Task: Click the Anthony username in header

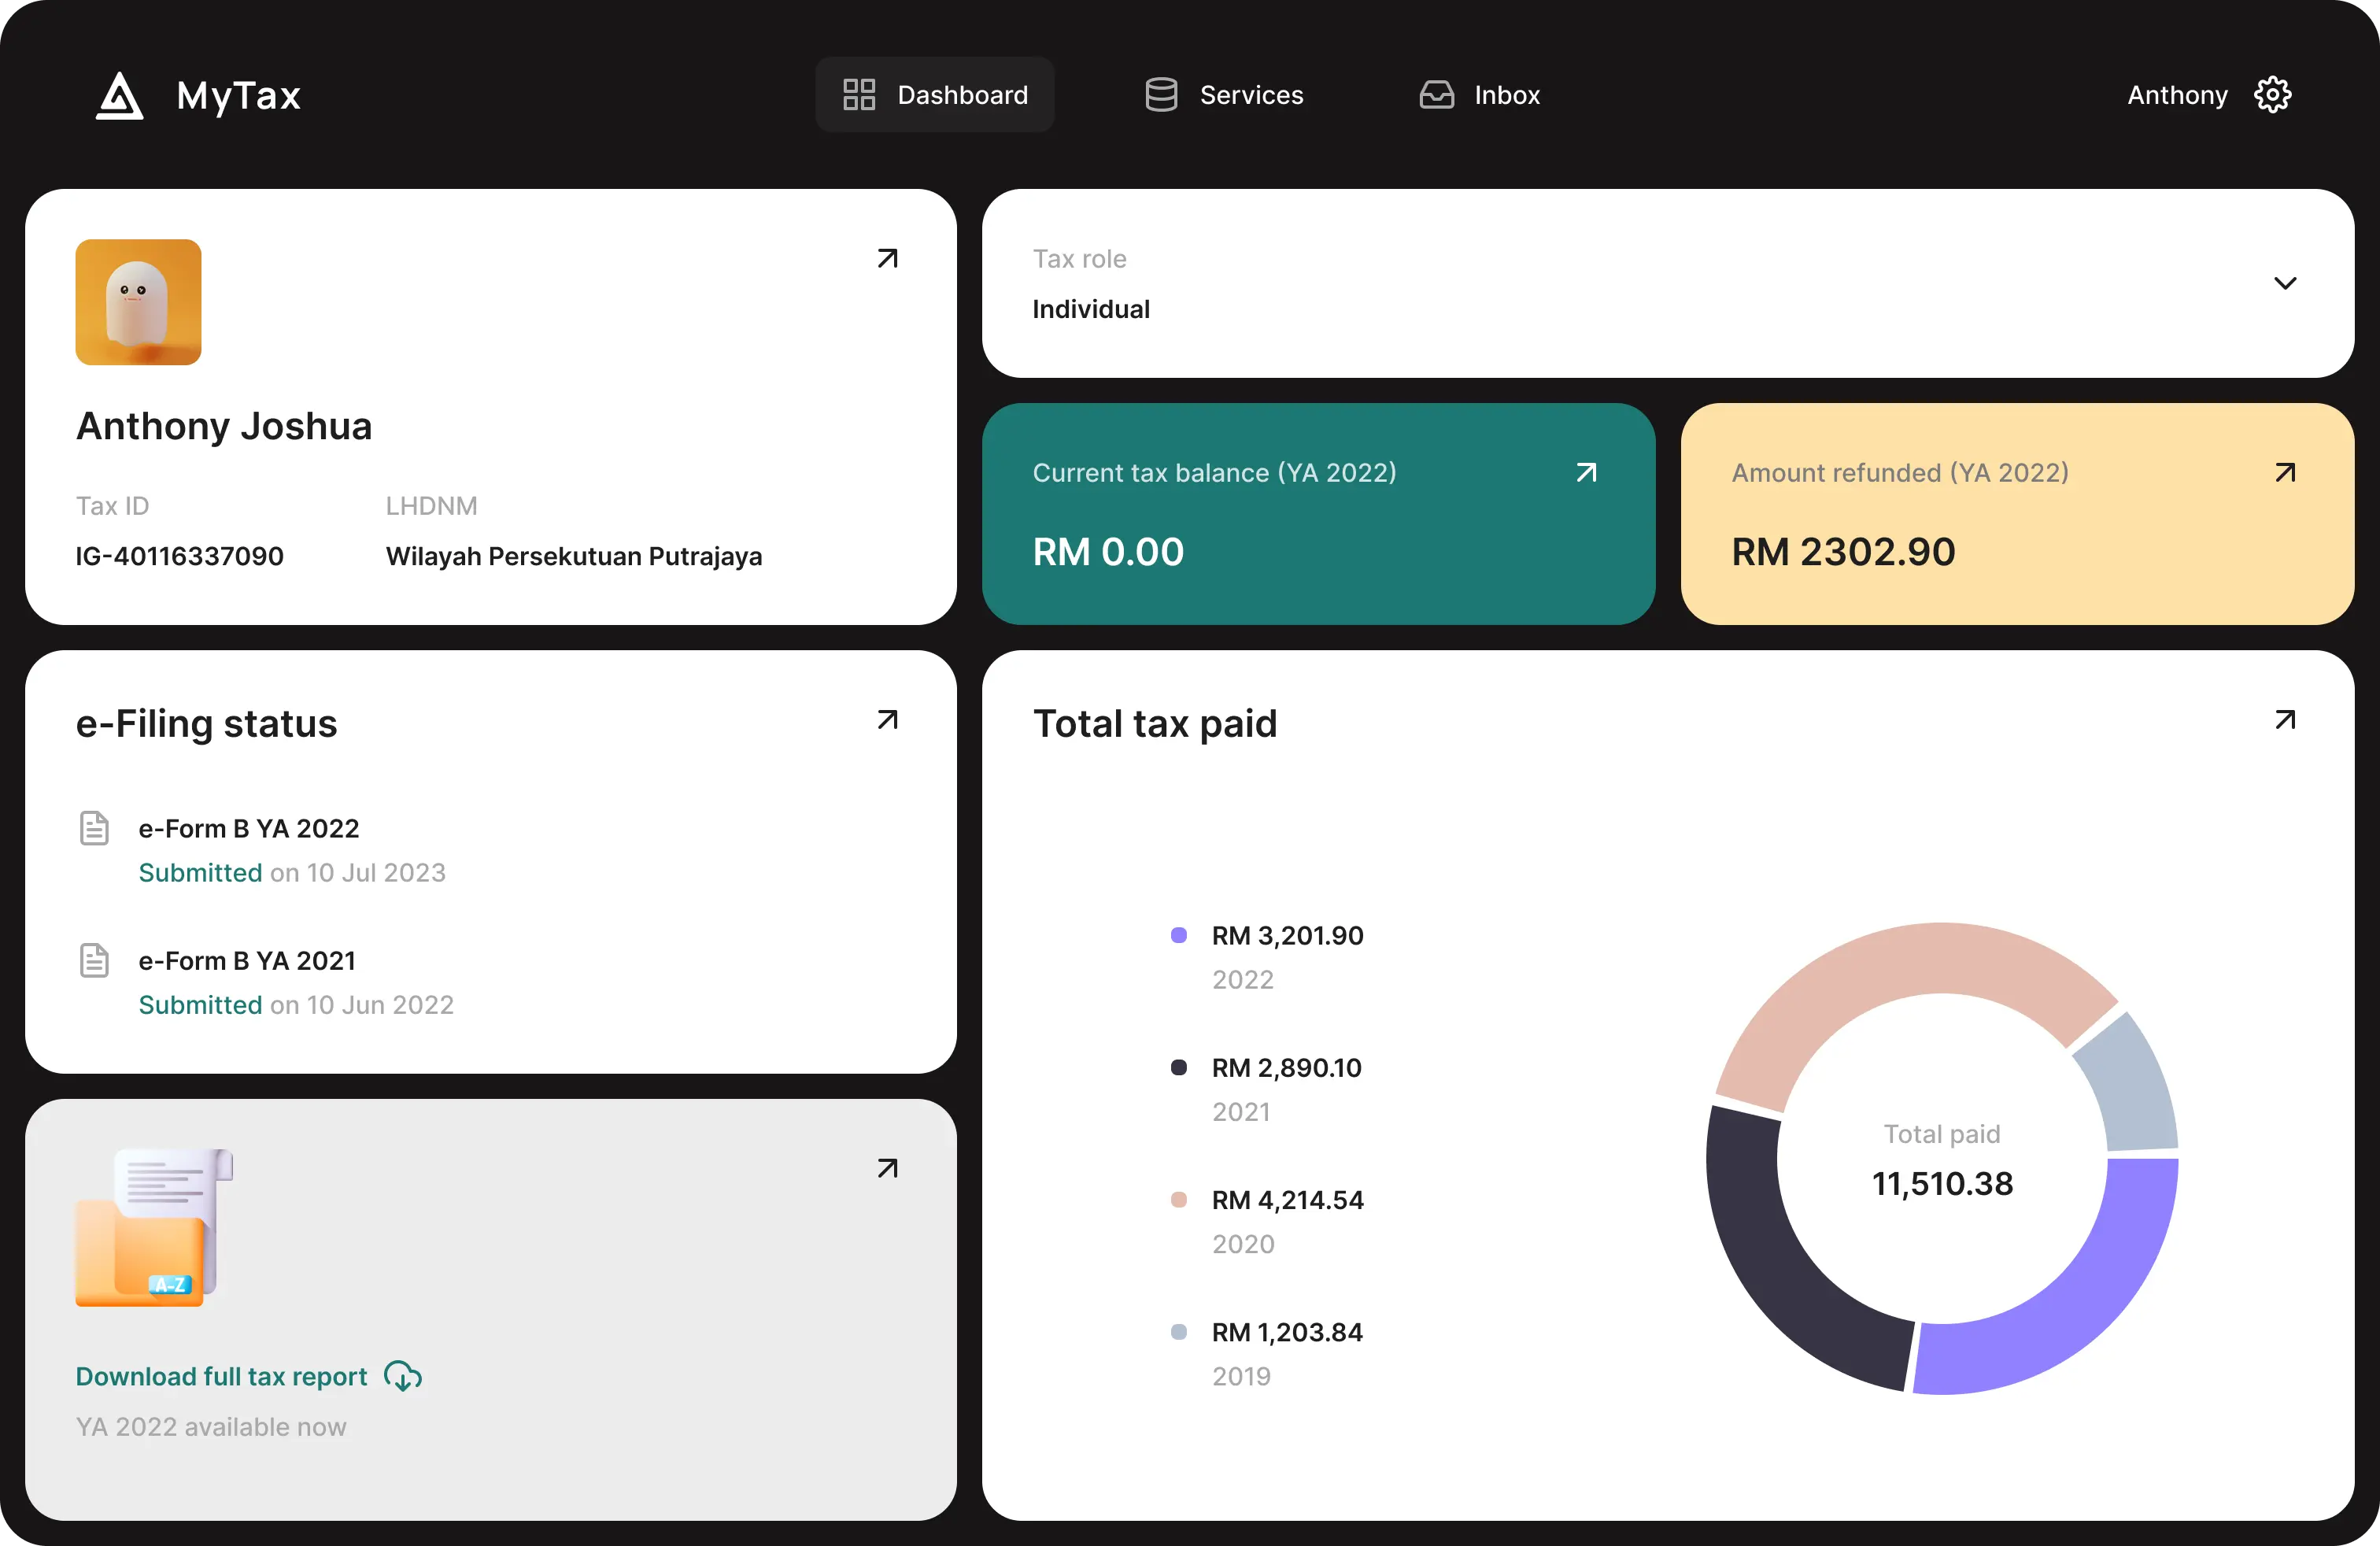Action: coord(2177,95)
